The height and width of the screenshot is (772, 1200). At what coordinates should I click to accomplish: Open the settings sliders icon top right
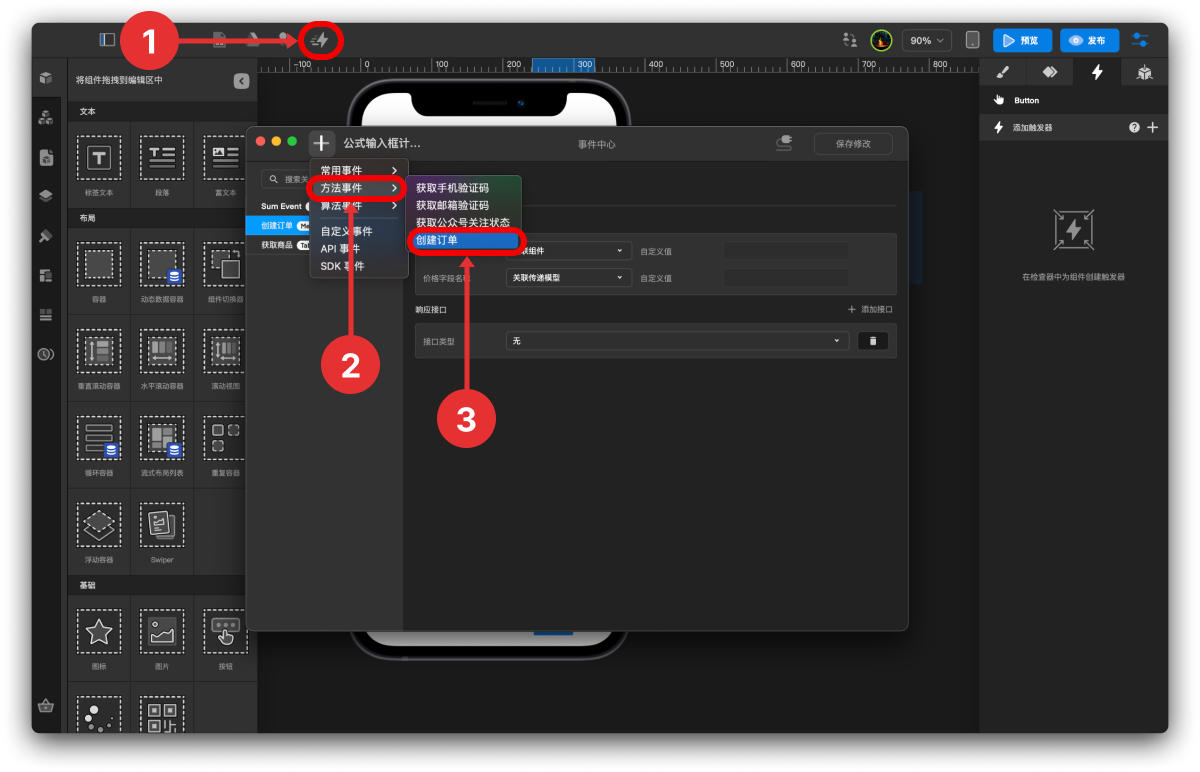point(1140,40)
